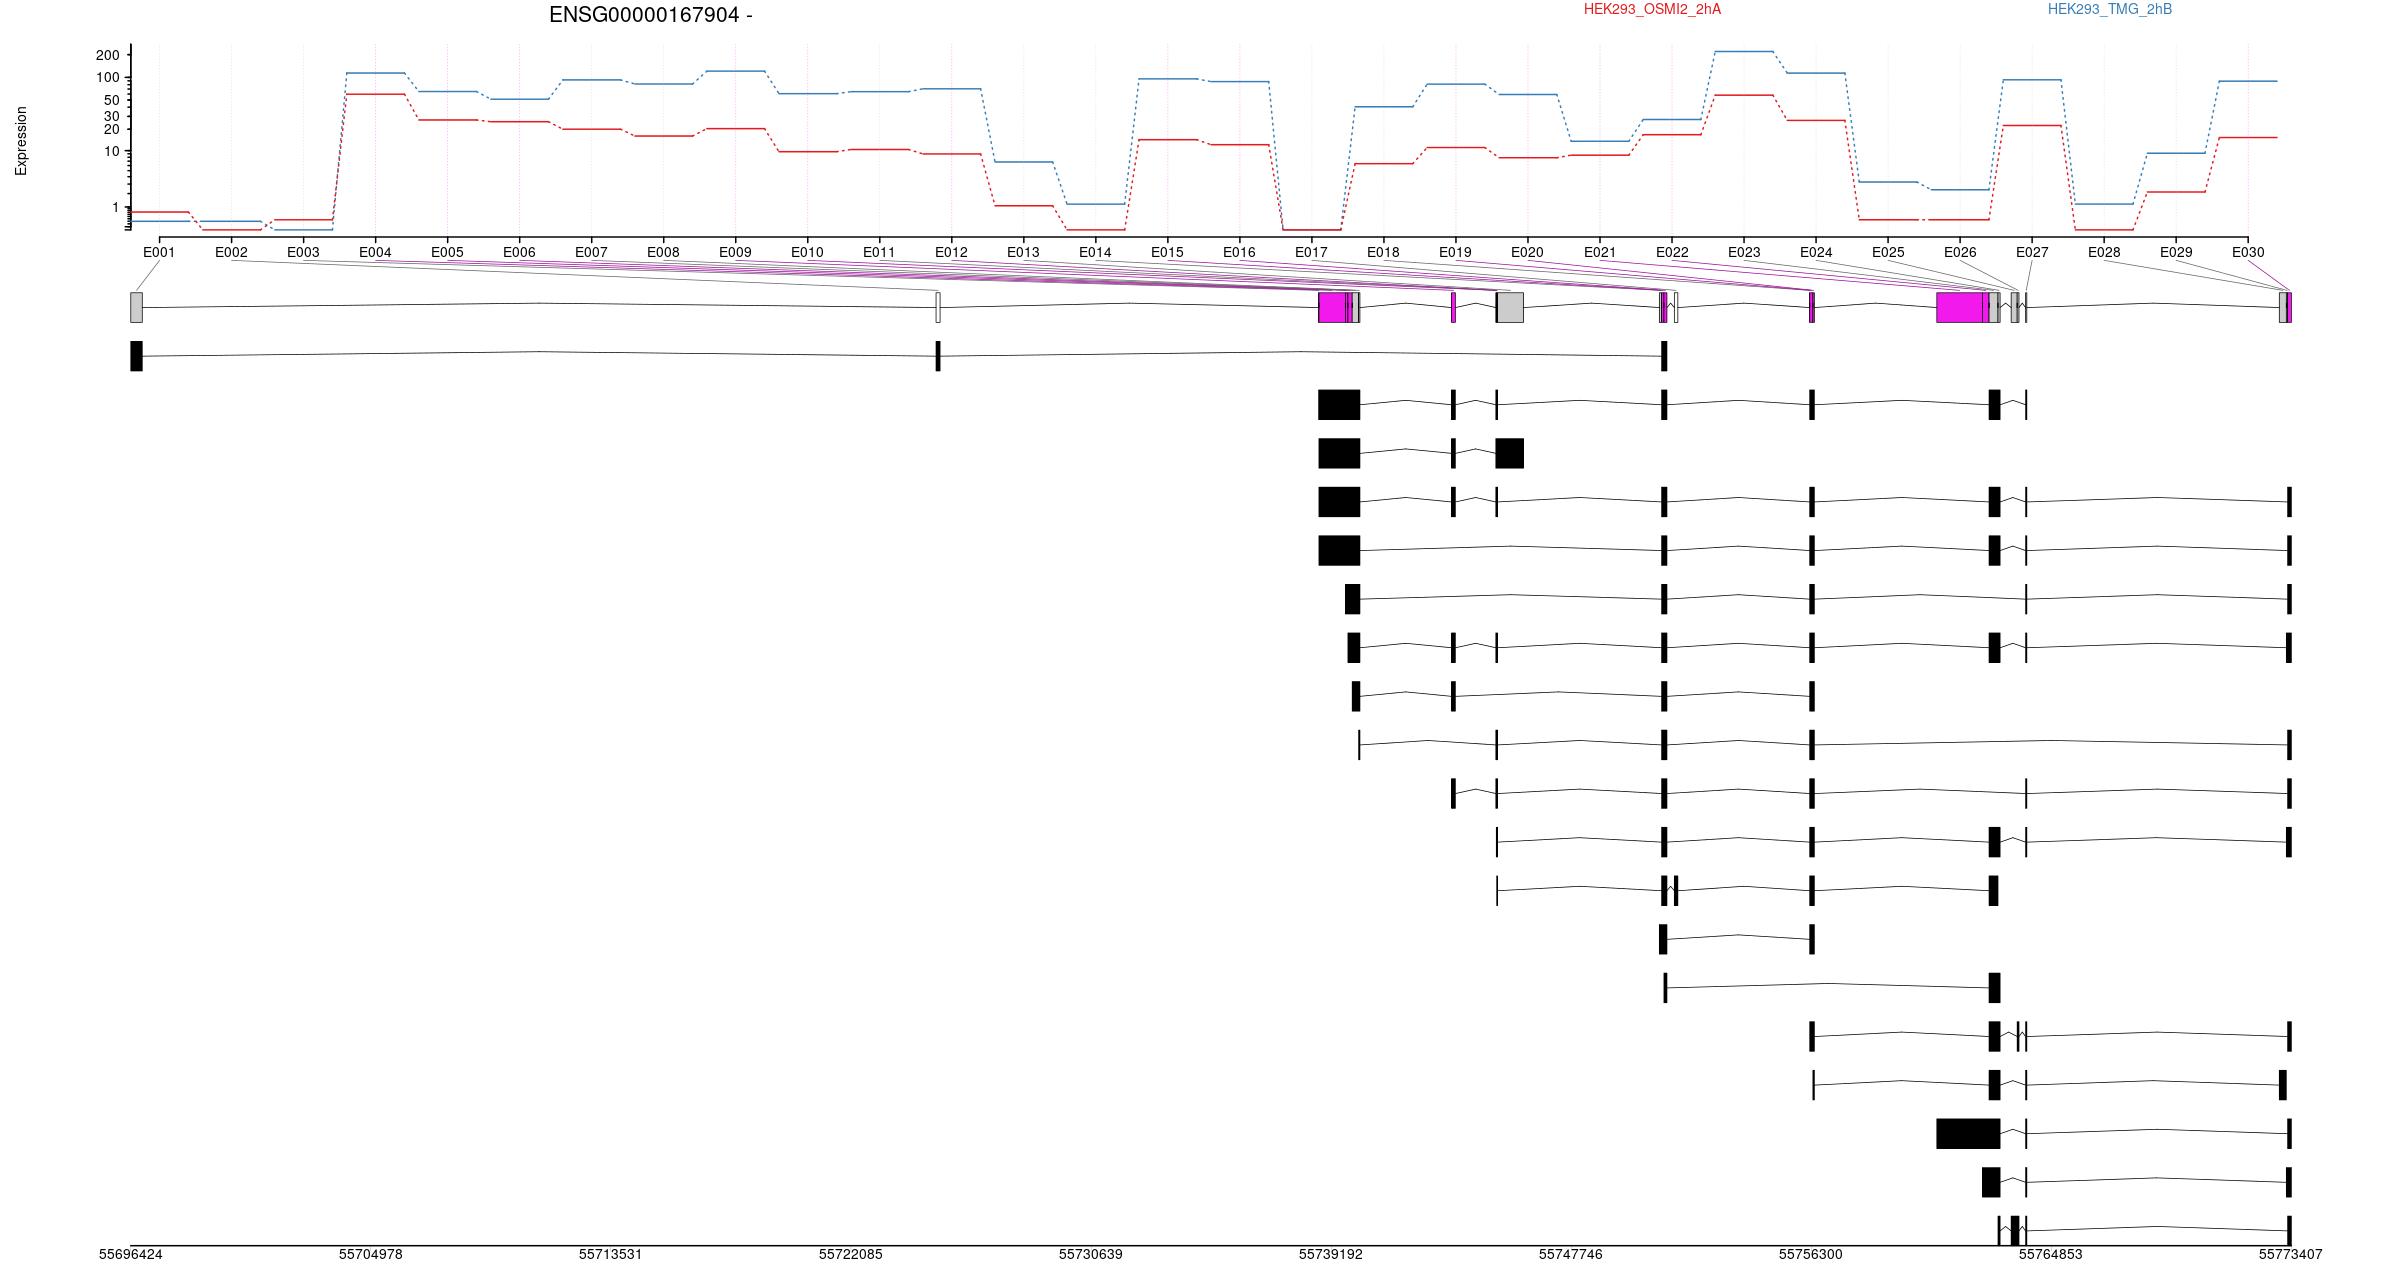Click exon bin label E001
Image resolution: width=2400 pixels, height=1270 pixels.
point(159,252)
